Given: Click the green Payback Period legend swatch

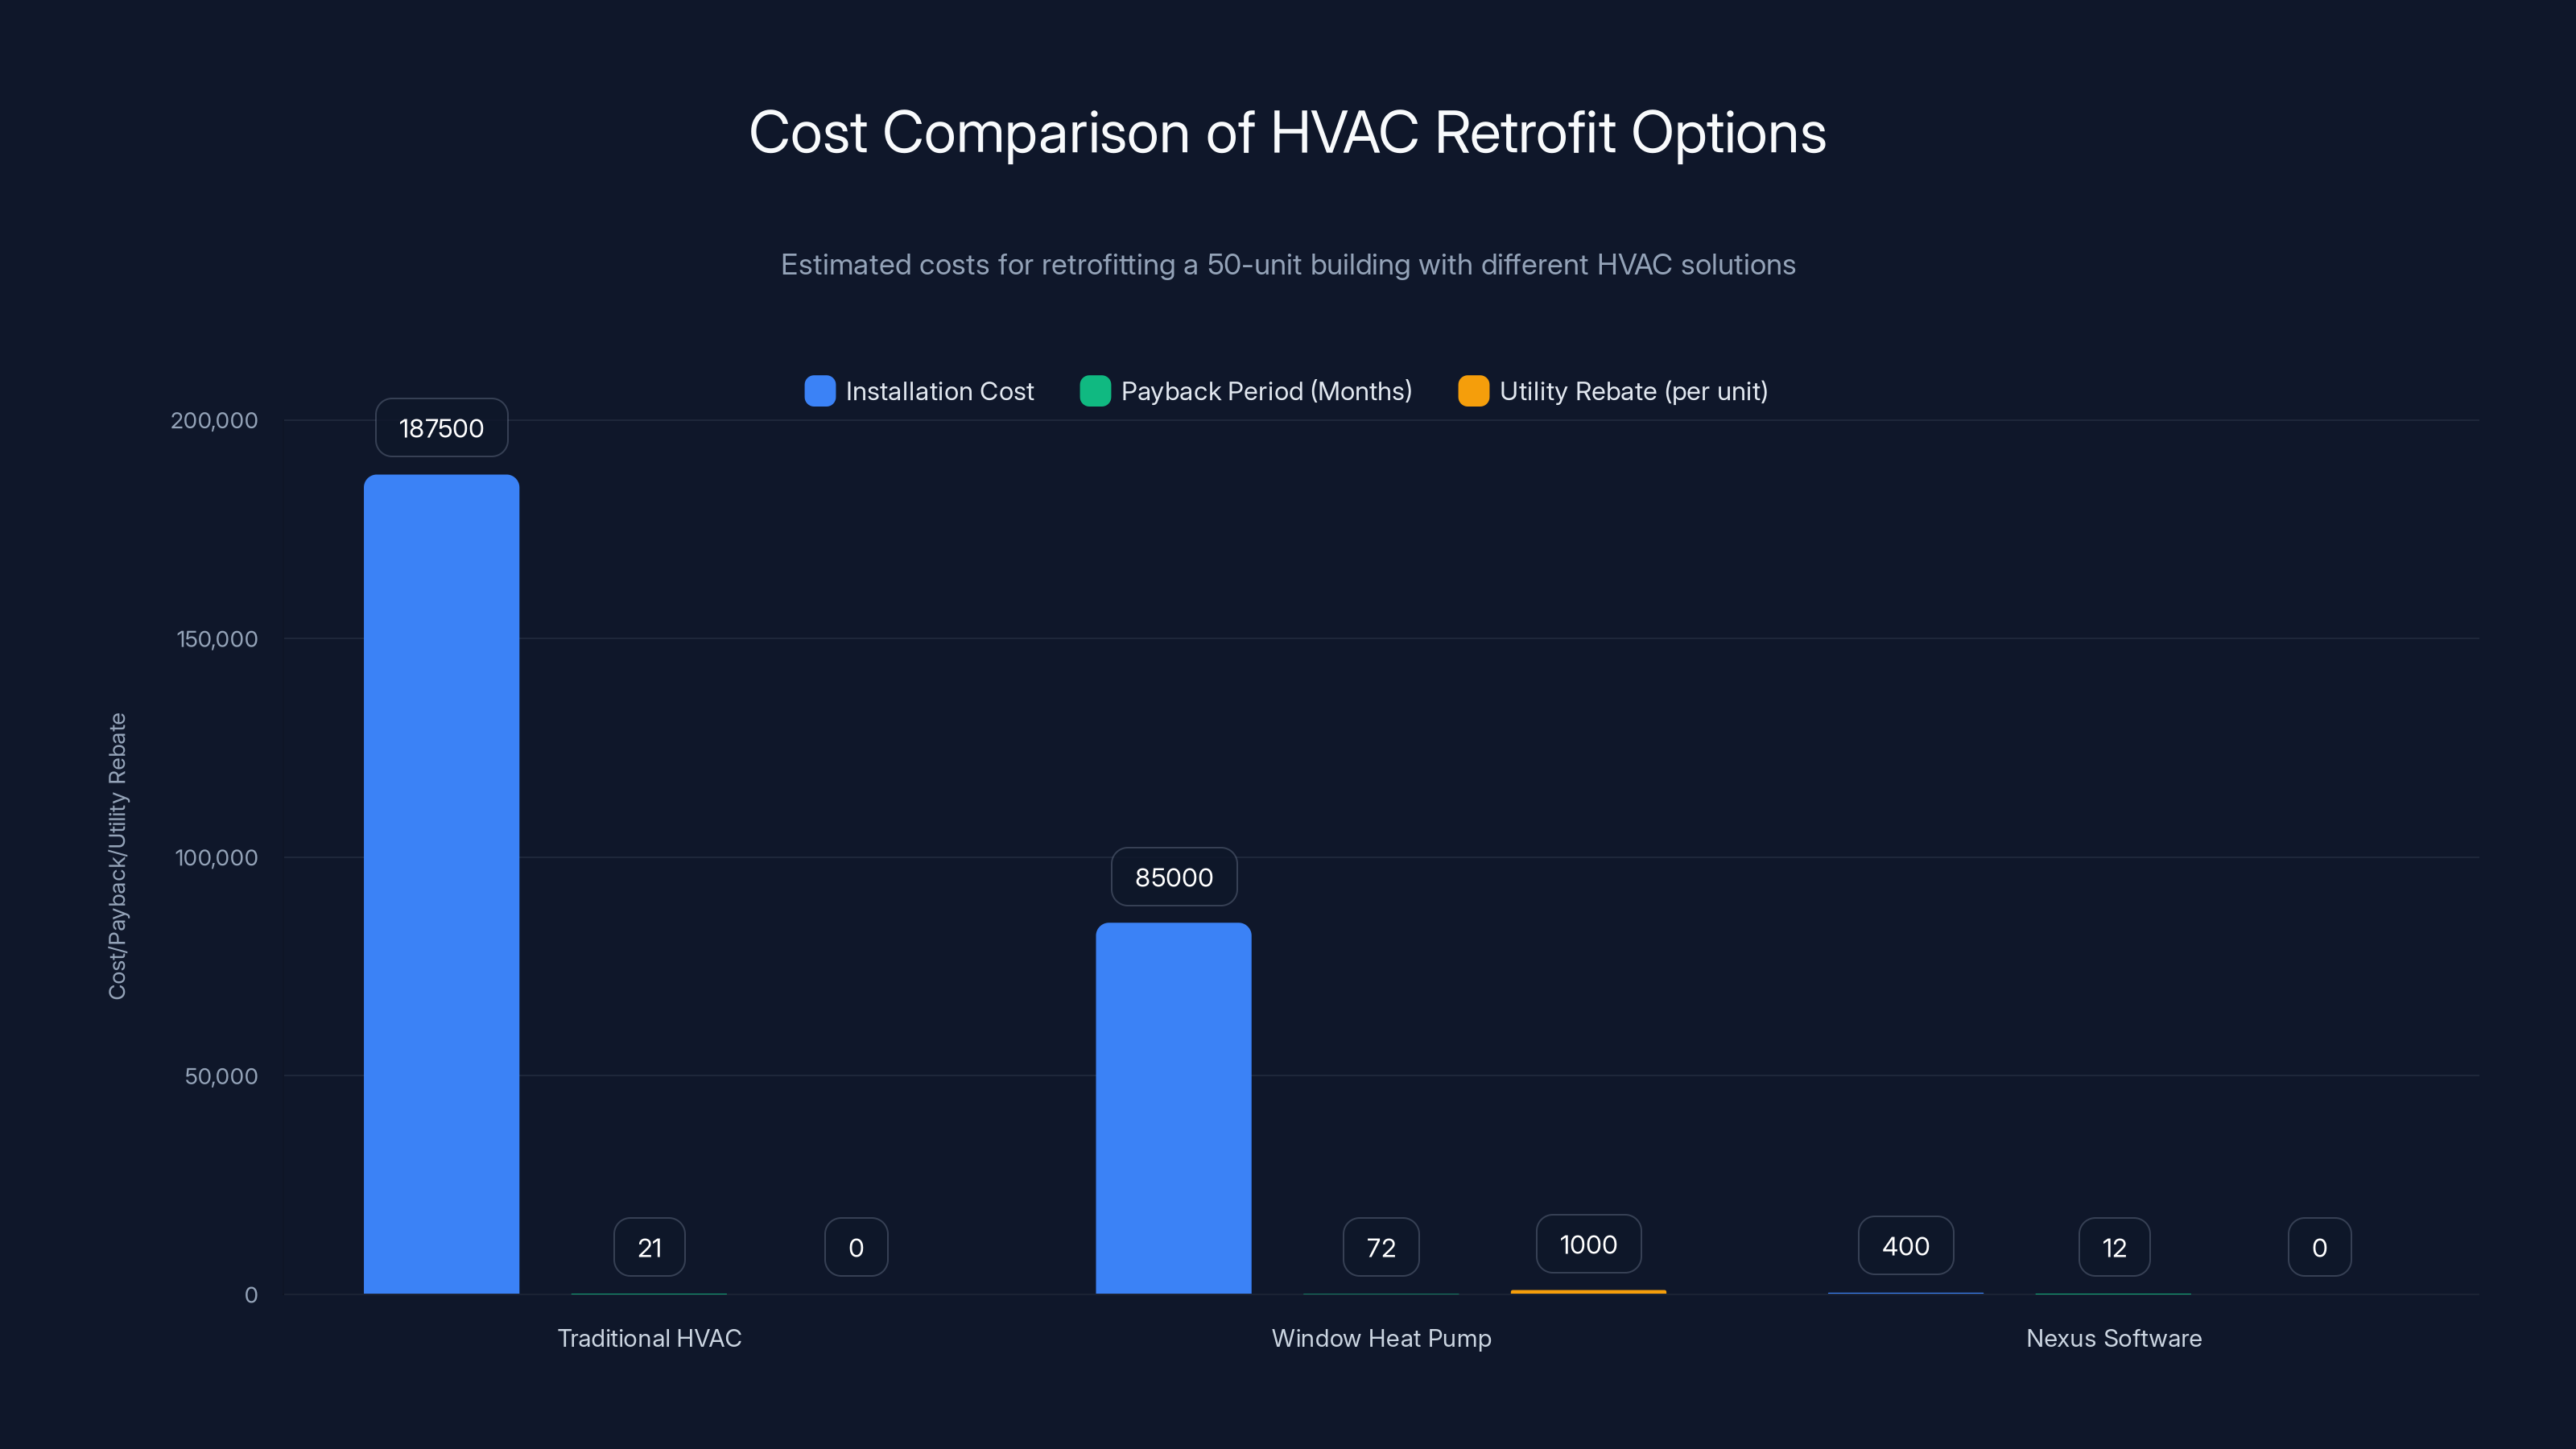Looking at the screenshot, I should [1095, 391].
